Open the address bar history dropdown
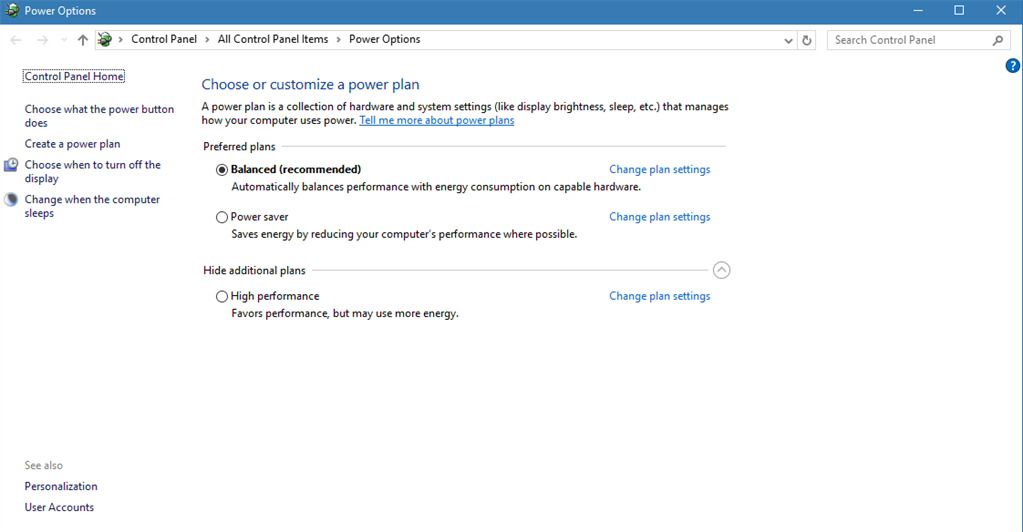Viewport: 1023px width, 532px height. (789, 40)
